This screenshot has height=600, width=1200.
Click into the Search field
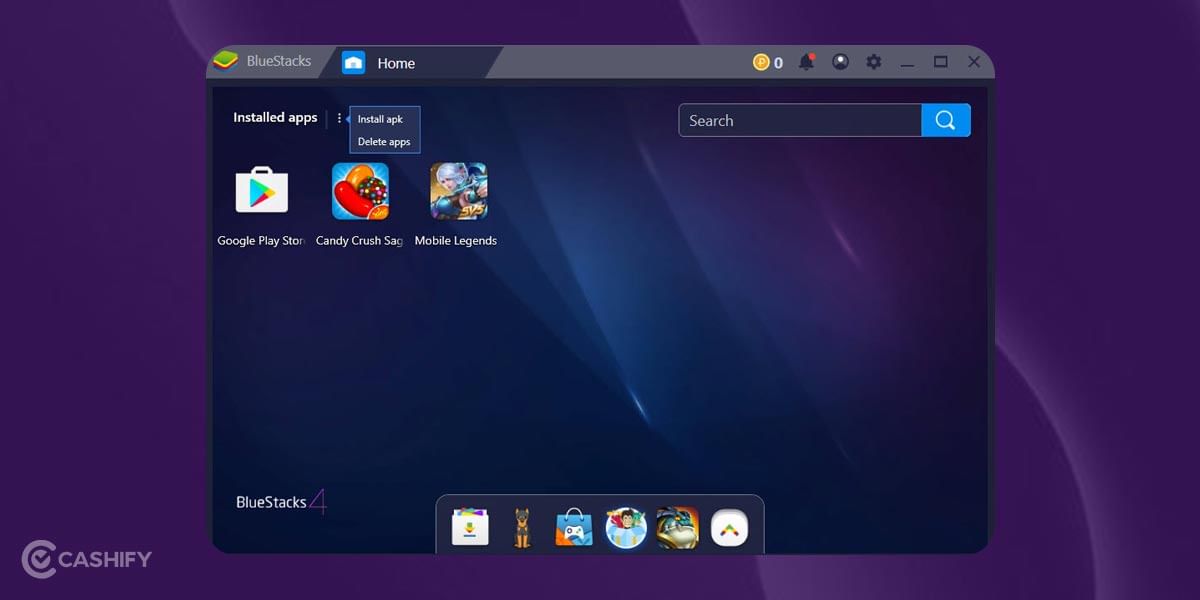pos(800,120)
